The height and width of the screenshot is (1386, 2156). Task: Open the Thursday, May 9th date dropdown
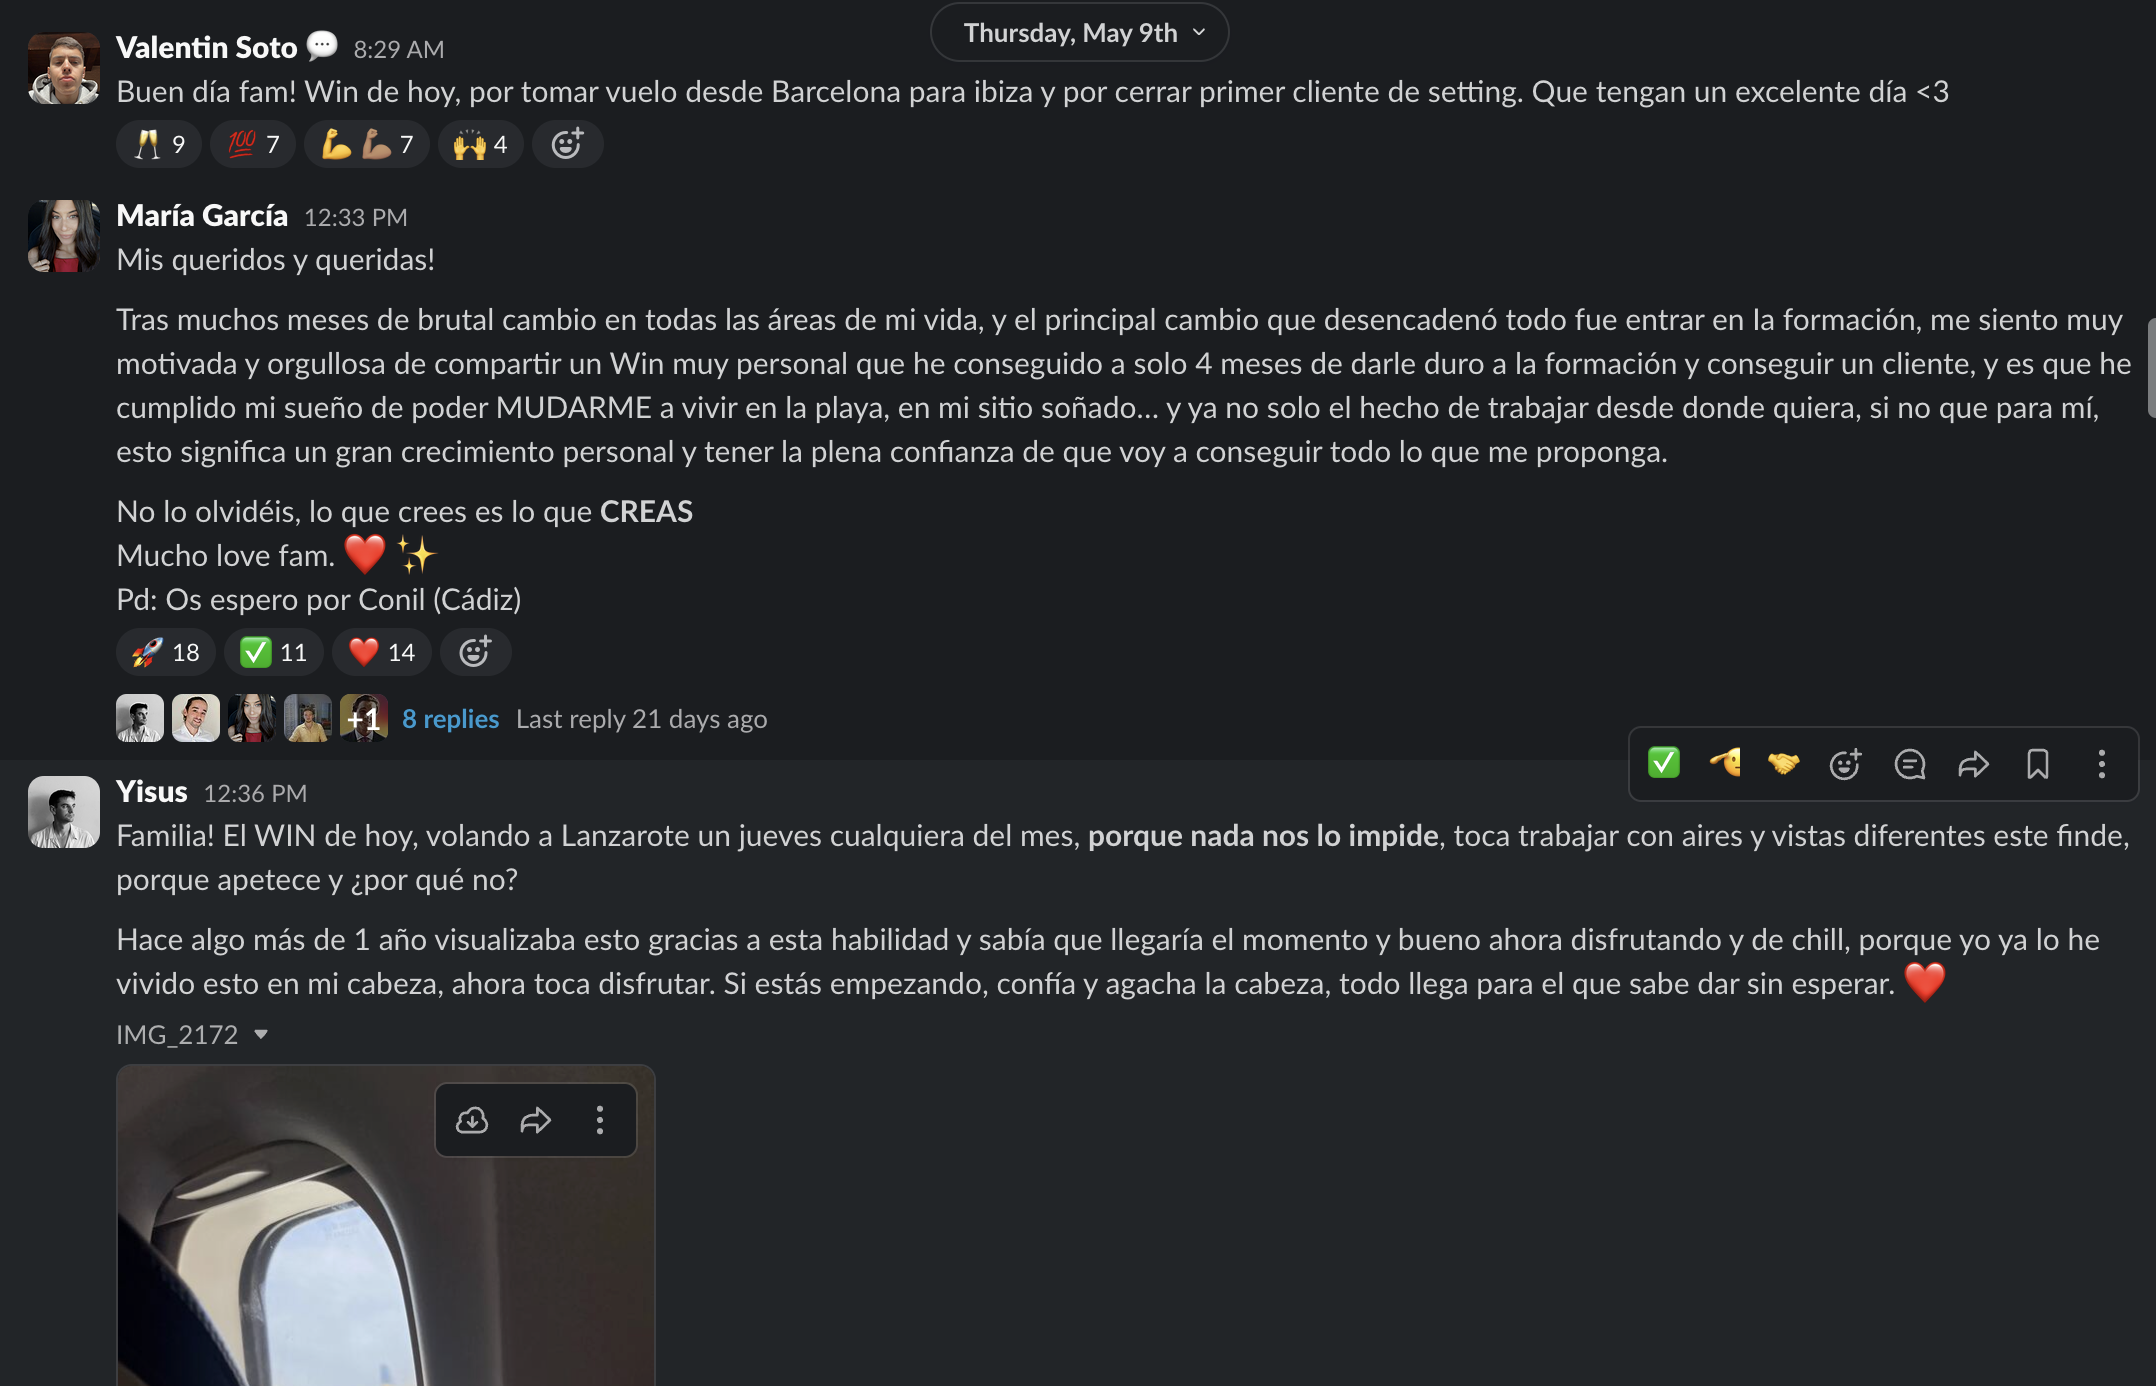click(x=1079, y=33)
